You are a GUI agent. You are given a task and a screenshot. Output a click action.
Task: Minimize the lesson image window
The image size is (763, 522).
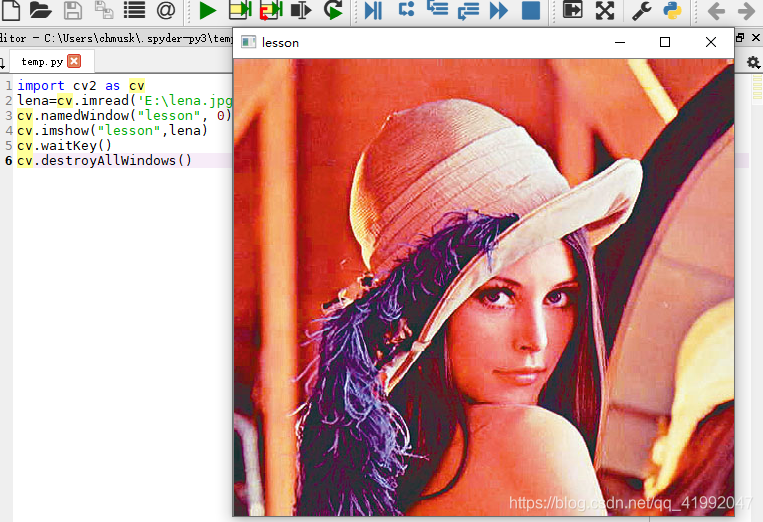click(x=620, y=42)
